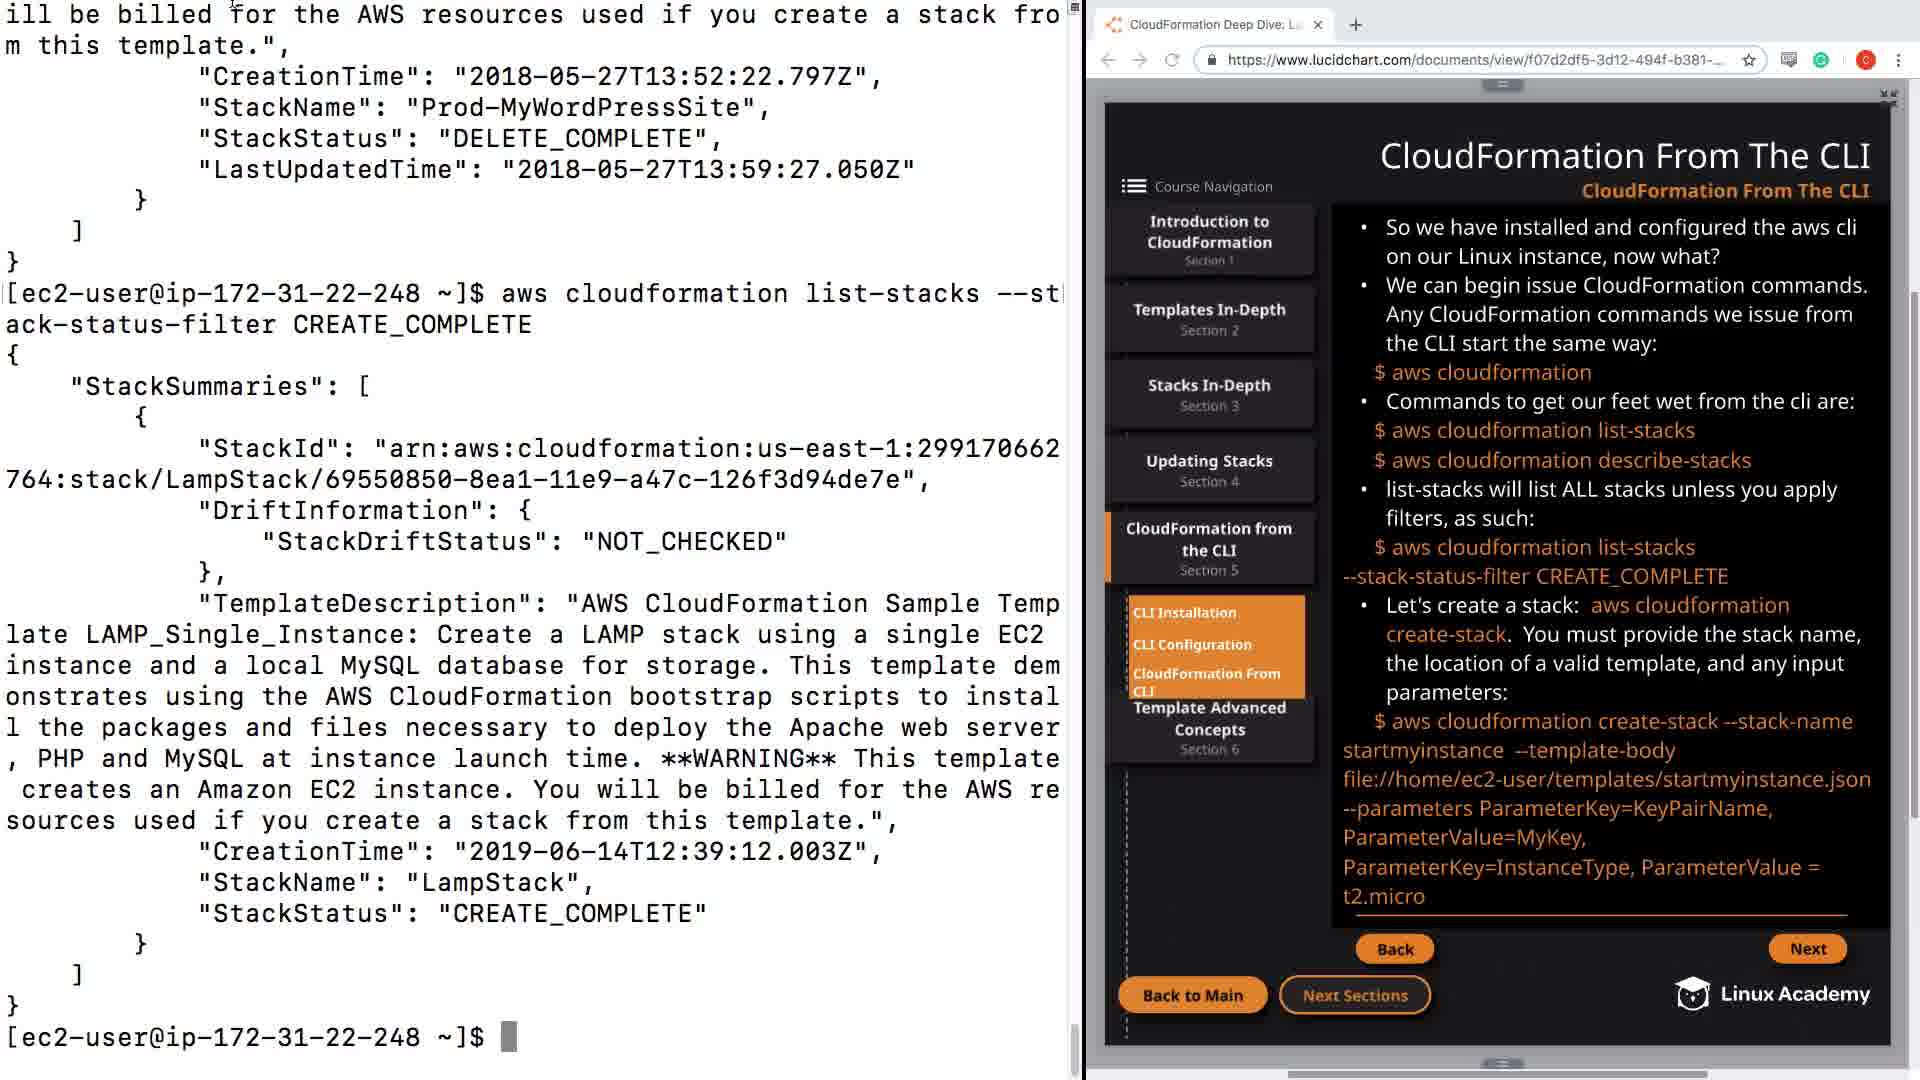The height and width of the screenshot is (1080, 1920).
Task: Bookmark page with star icon
Action: [1749, 60]
